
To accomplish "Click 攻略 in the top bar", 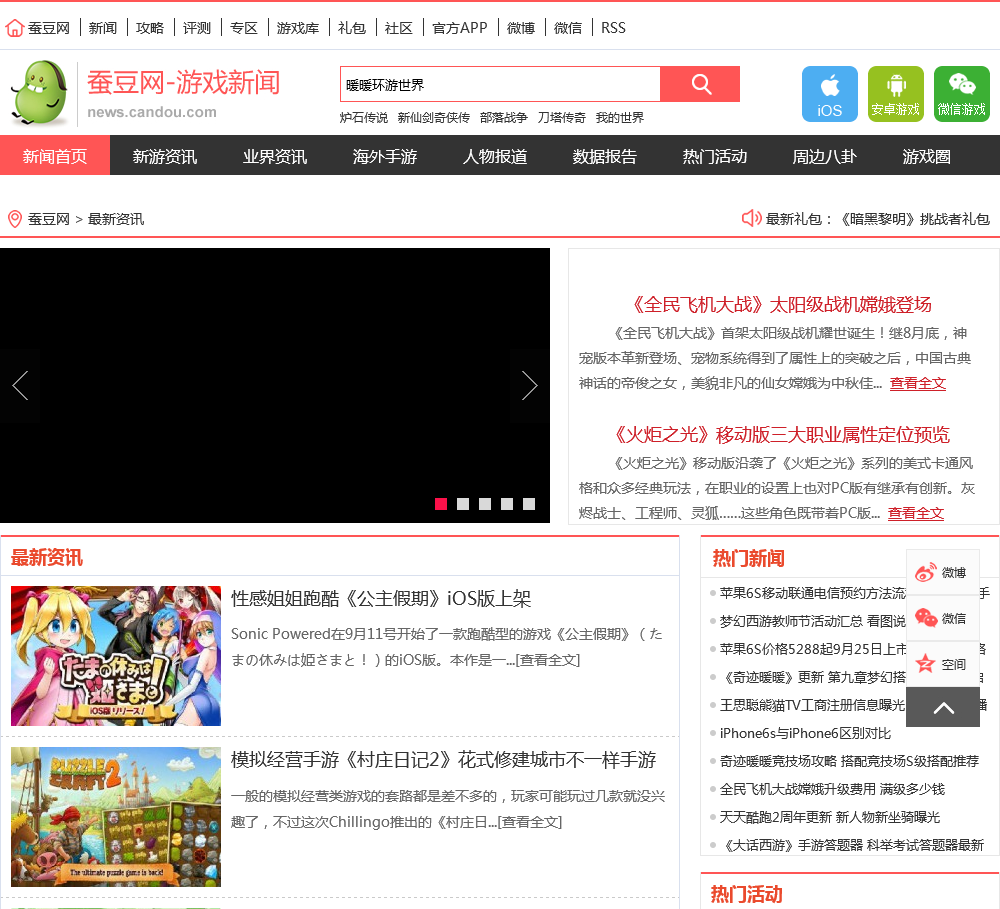I will point(150,28).
